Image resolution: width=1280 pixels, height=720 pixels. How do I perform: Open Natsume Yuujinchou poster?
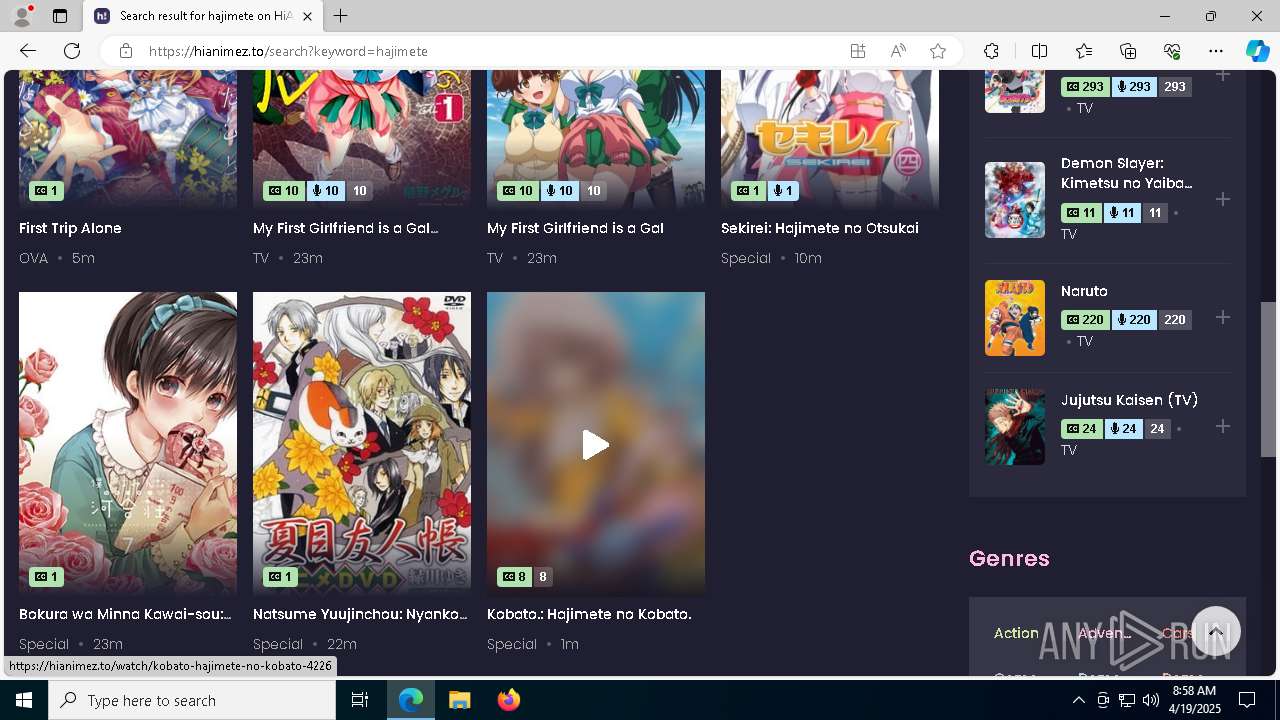pyautogui.click(x=362, y=444)
